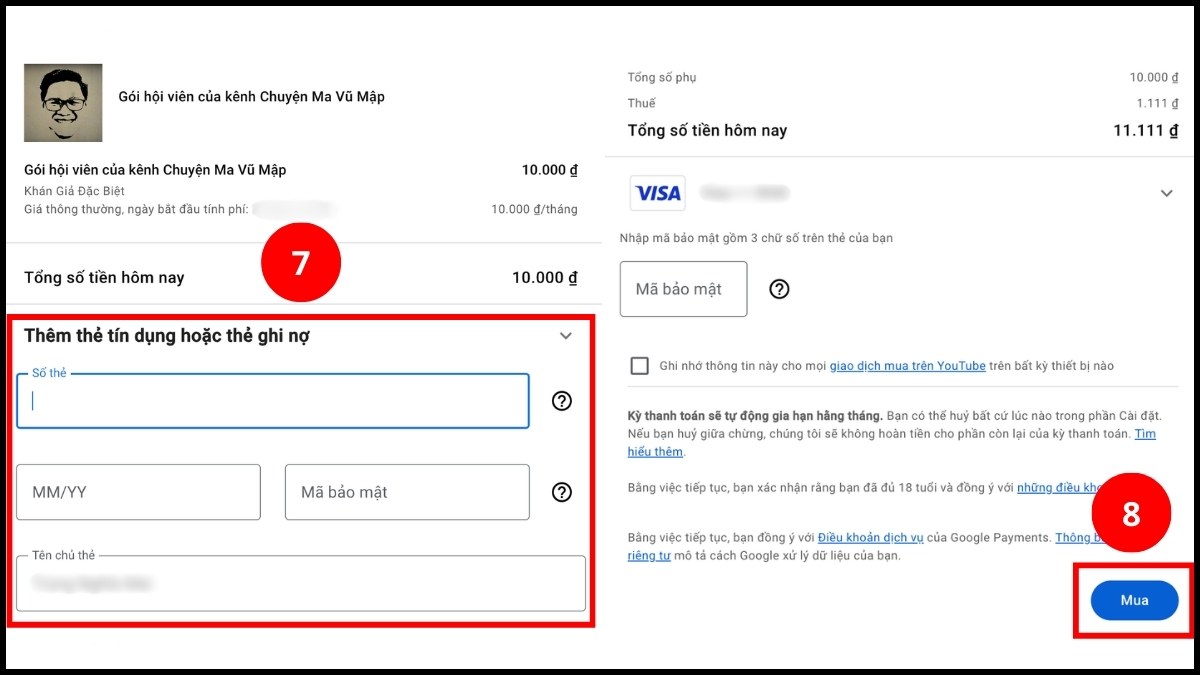Open help next to the Số thẻ field
The height and width of the screenshot is (675, 1200).
pyautogui.click(x=562, y=401)
